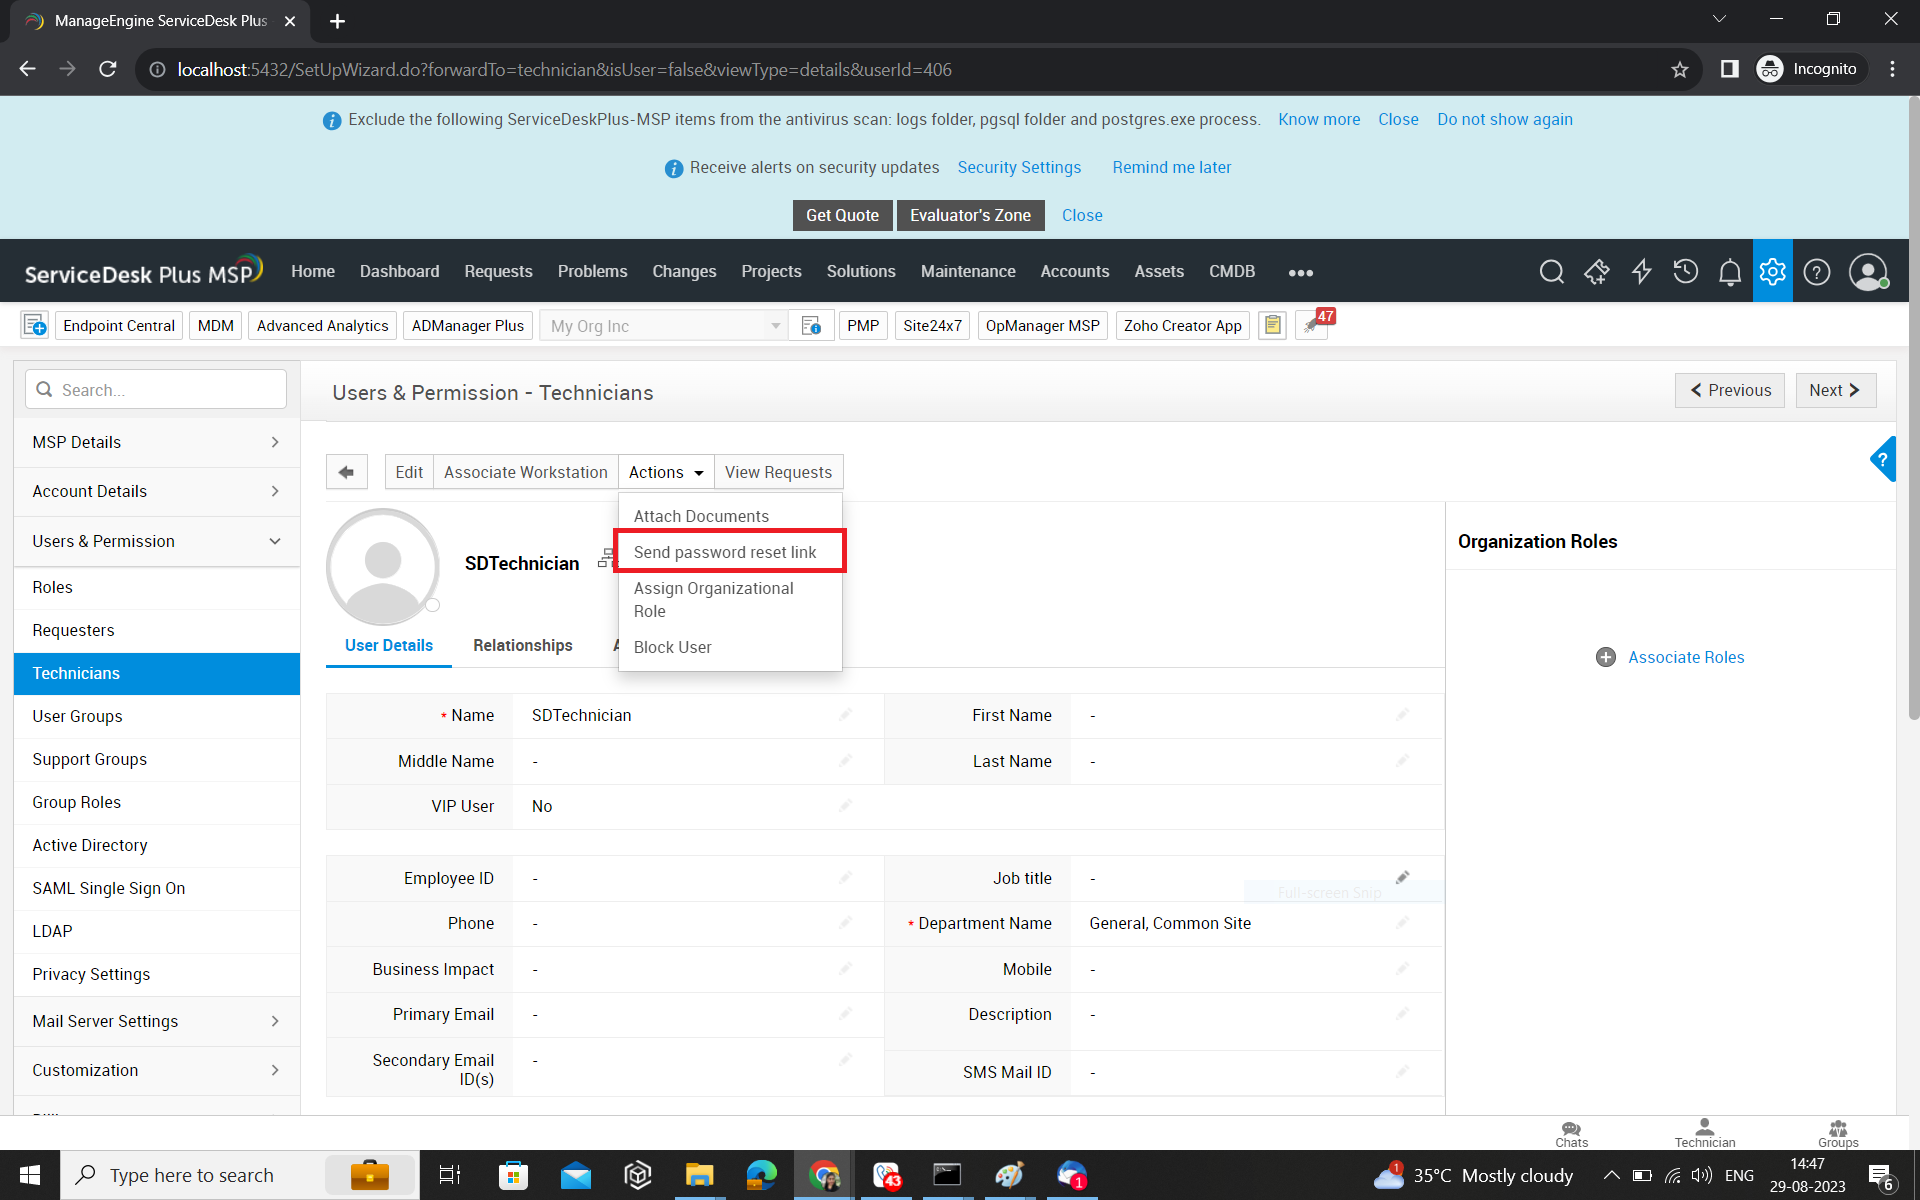1920x1200 pixels.
Task: Switch to the Relationships tab
Action: click(x=522, y=645)
